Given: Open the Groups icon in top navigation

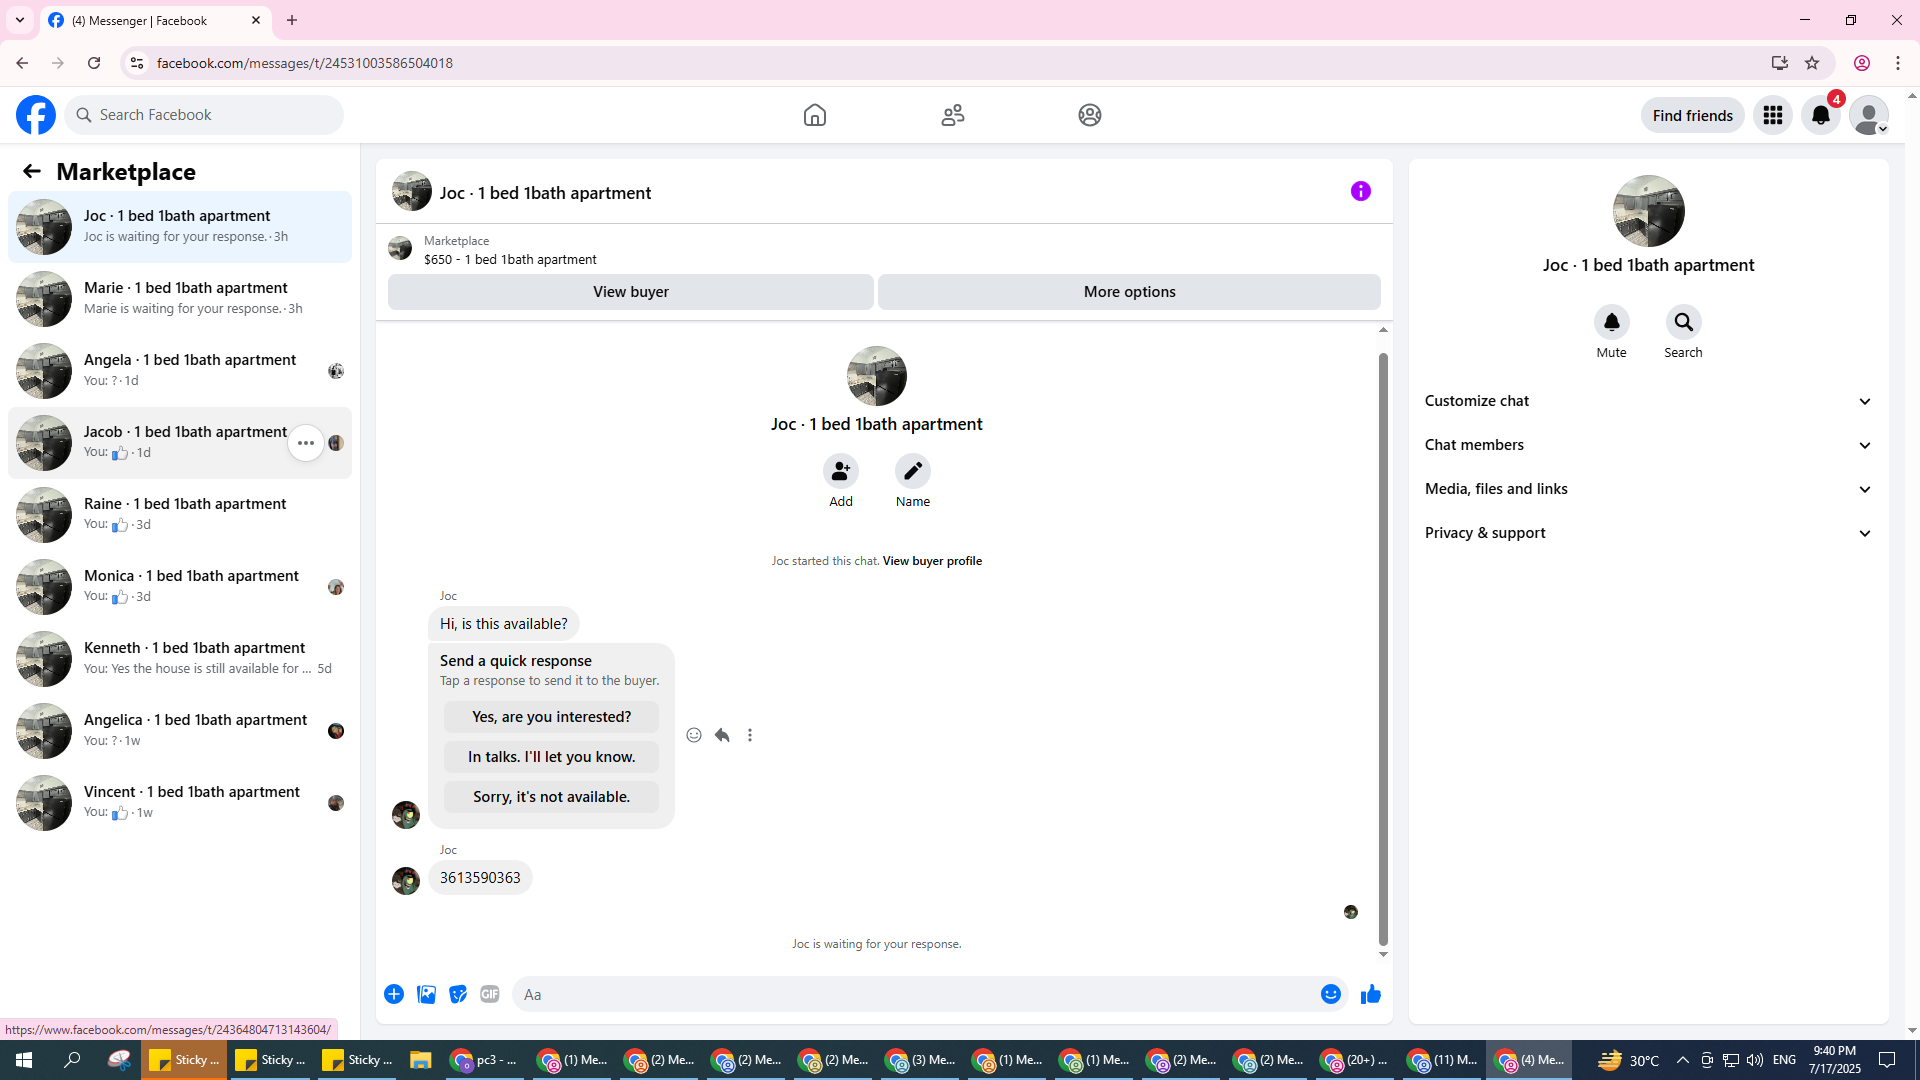Looking at the screenshot, I should pyautogui.click(x=1090, y=115).
